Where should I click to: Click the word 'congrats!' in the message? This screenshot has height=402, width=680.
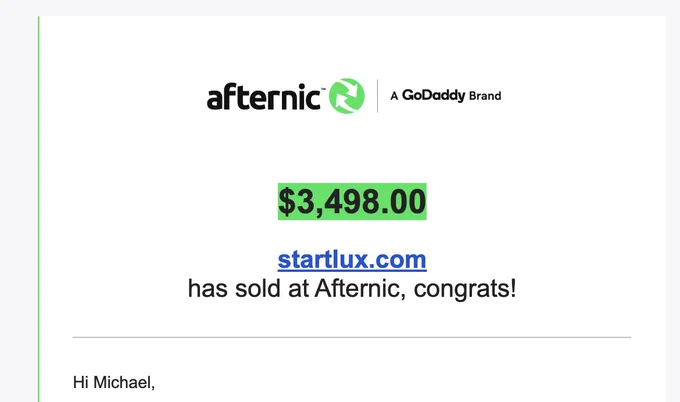coord(465,289)
